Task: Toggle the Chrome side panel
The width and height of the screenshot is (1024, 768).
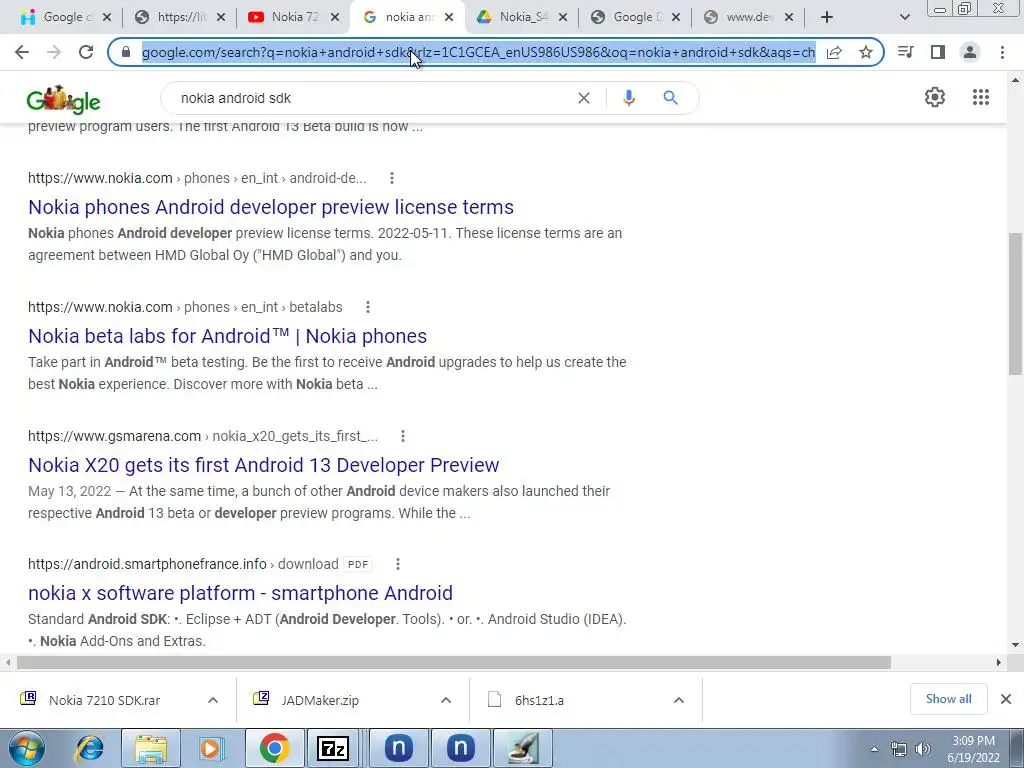Action: (x=938, y=52)
